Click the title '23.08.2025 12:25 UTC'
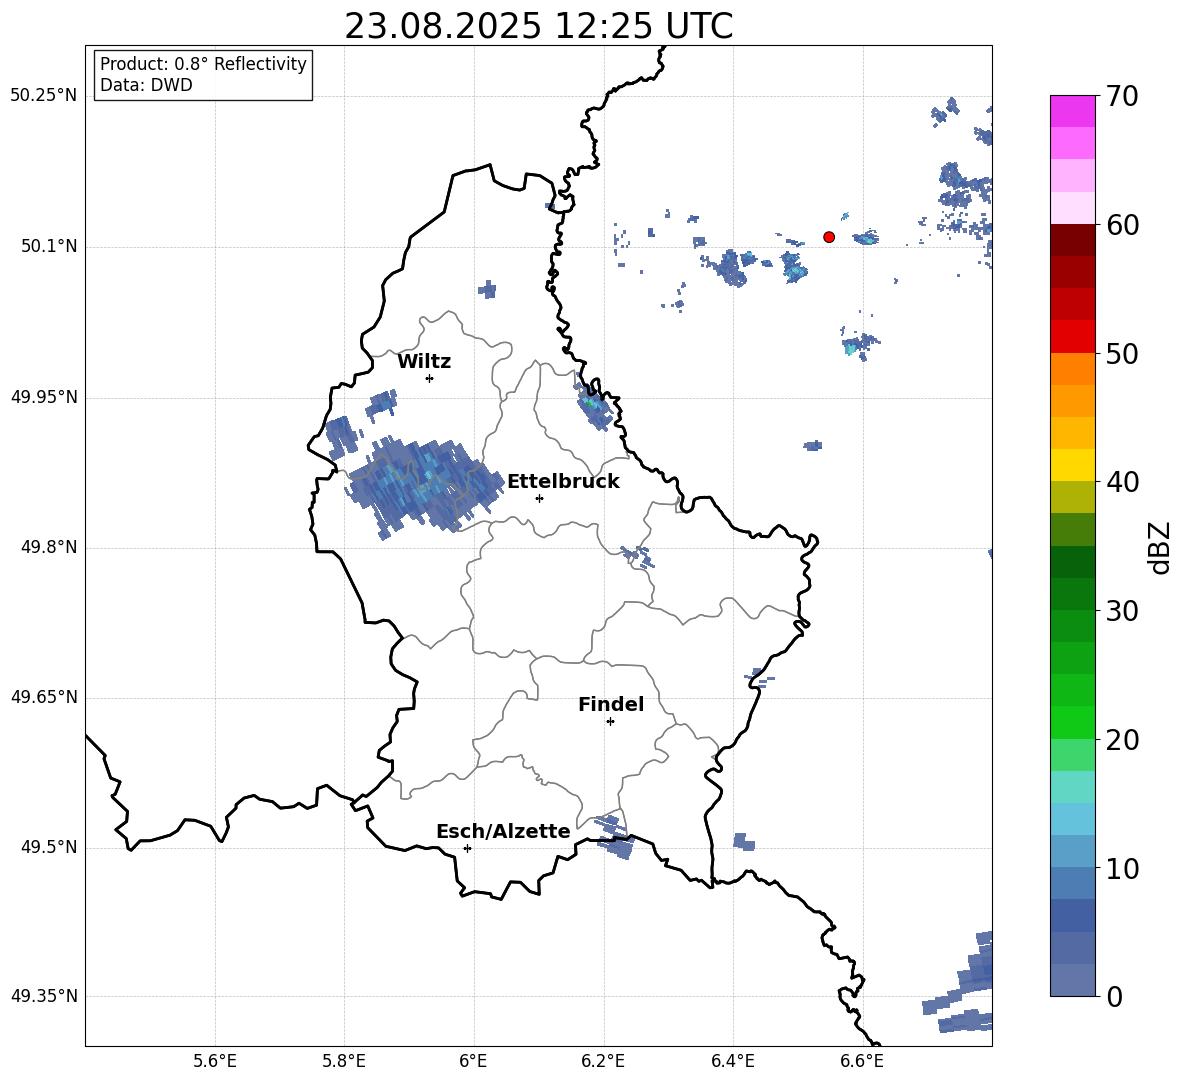This screenshot has width=1184, height=1081. pos(538,26)
